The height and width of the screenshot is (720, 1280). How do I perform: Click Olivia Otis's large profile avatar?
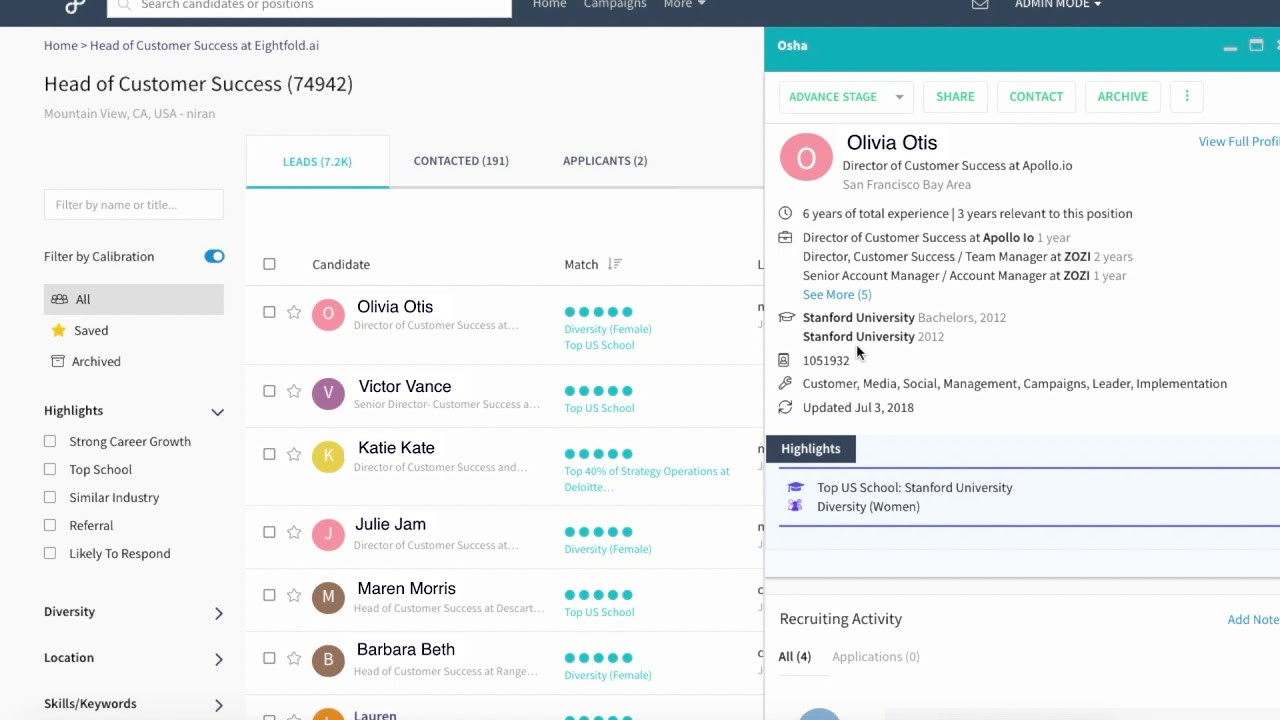pos(806,157)
